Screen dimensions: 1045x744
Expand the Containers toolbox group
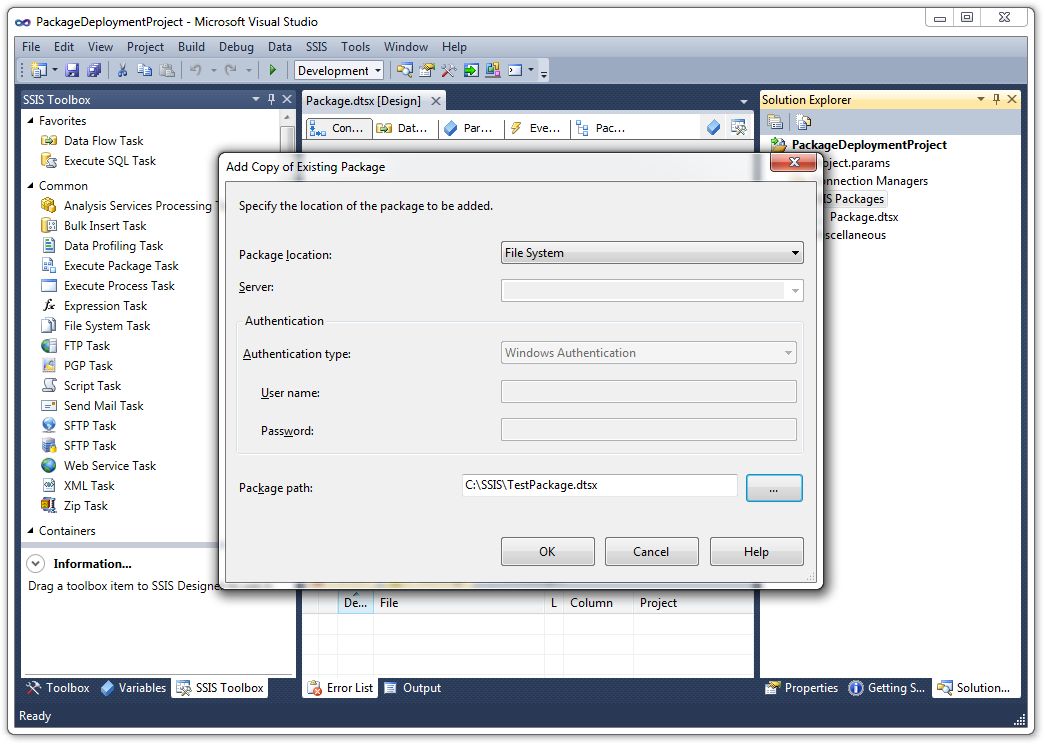pyautogui.click(x=31, y=531)
